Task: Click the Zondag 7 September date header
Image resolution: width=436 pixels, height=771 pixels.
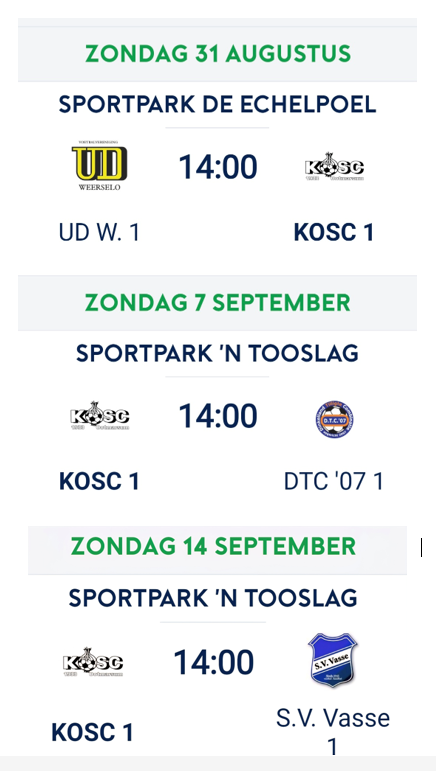Action: pos(218,302)
